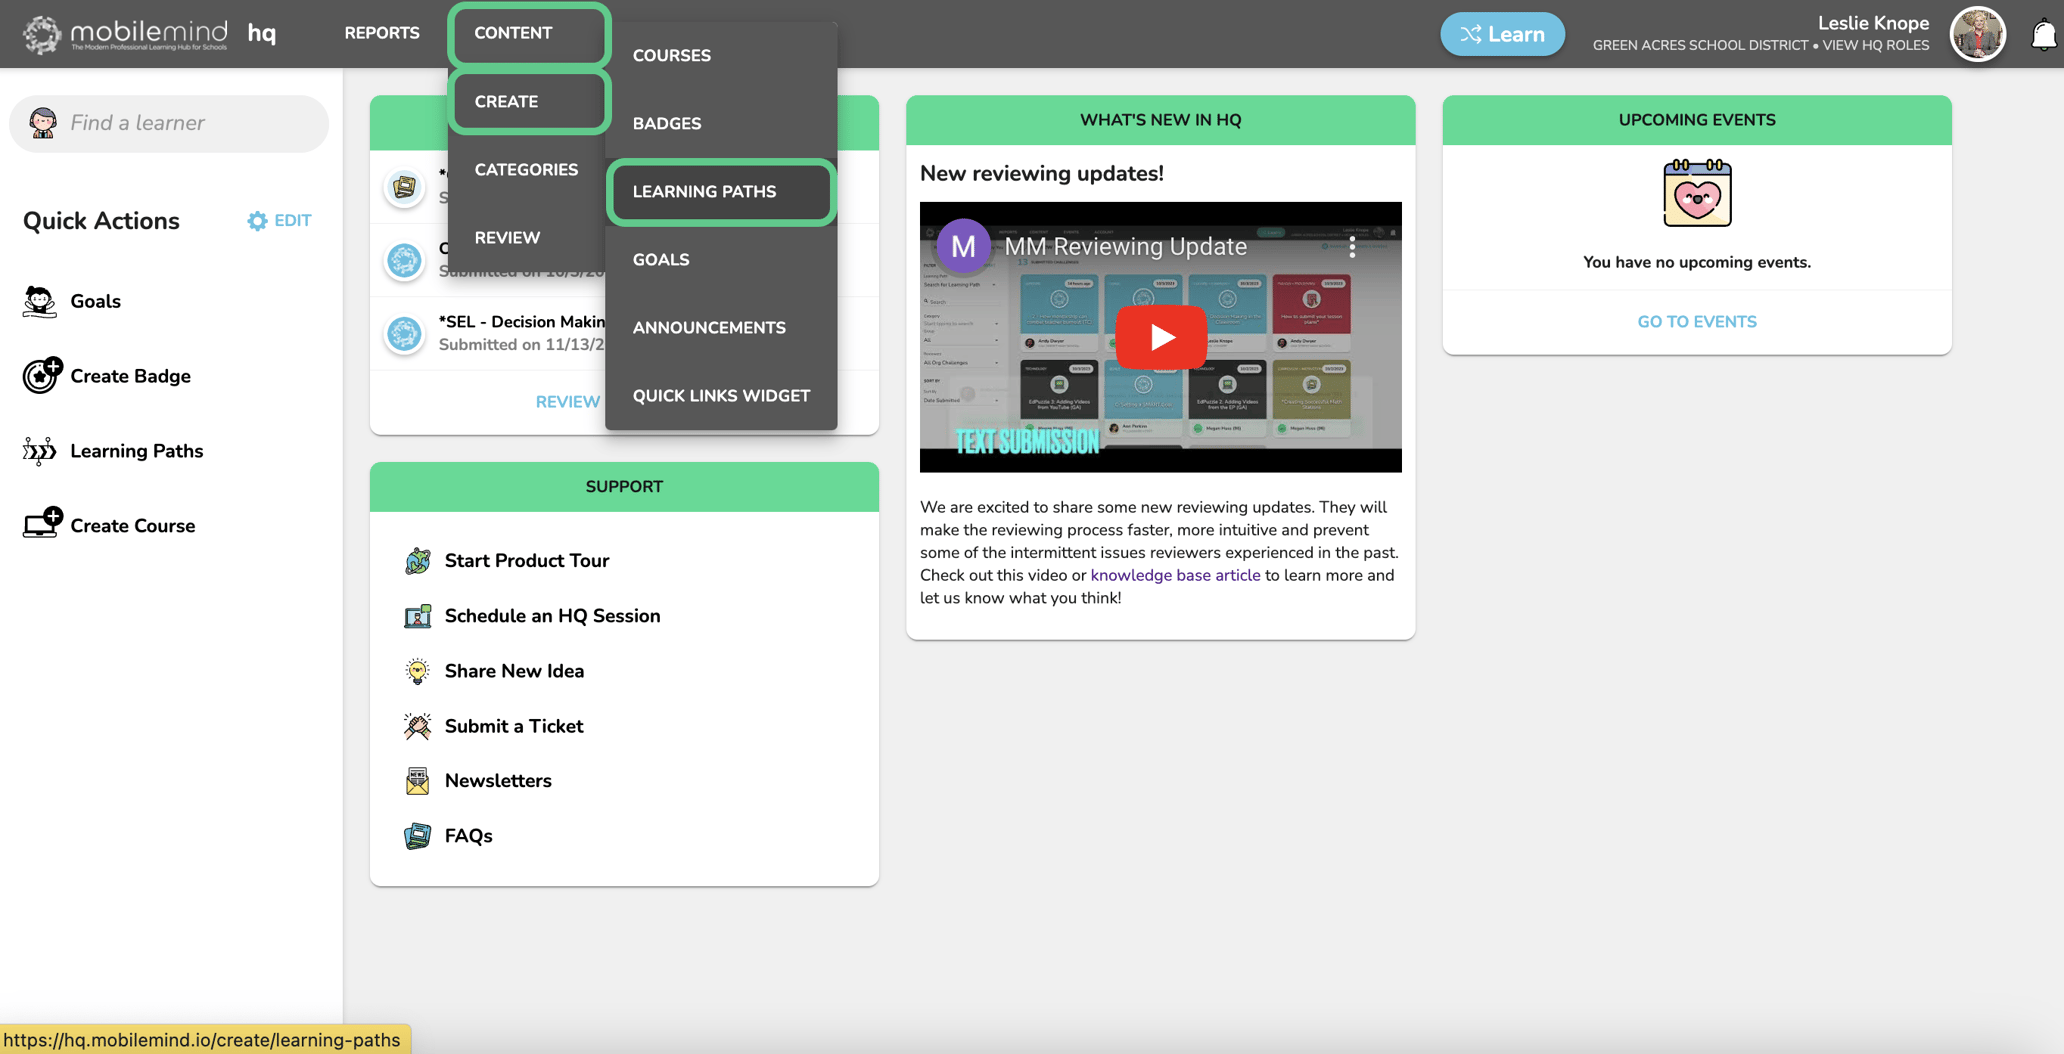Click the Share New Idea lightbulb icon
2064x1054 pixels.
coord(417,671)
